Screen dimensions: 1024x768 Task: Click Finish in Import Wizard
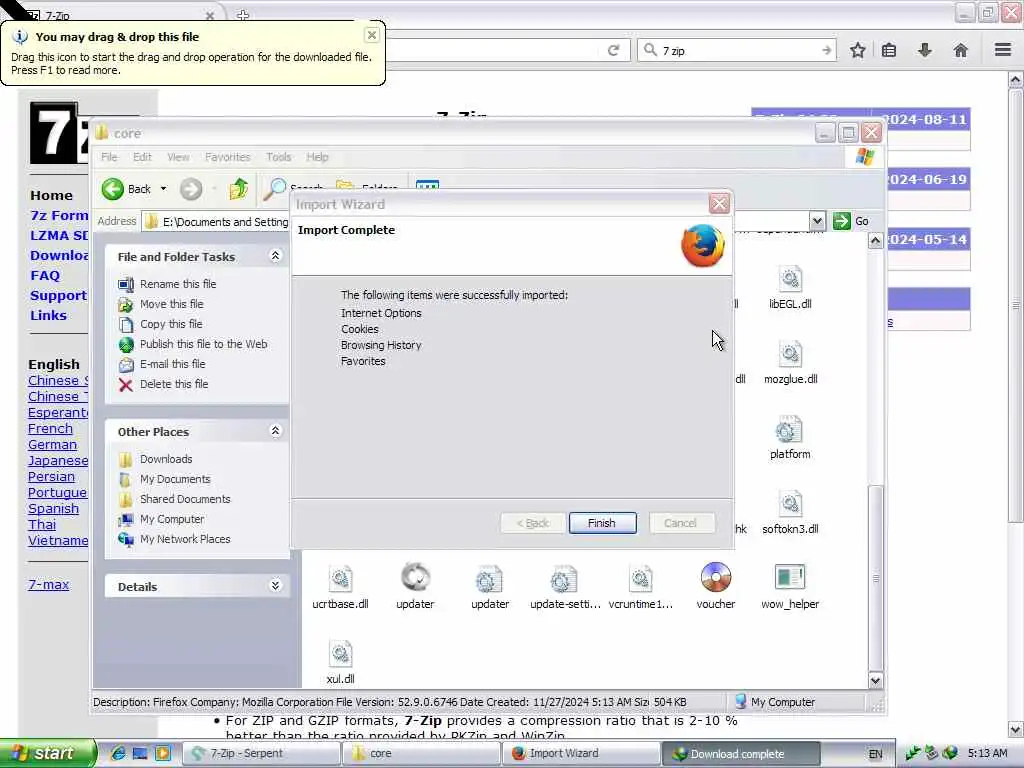click(602, 523)
